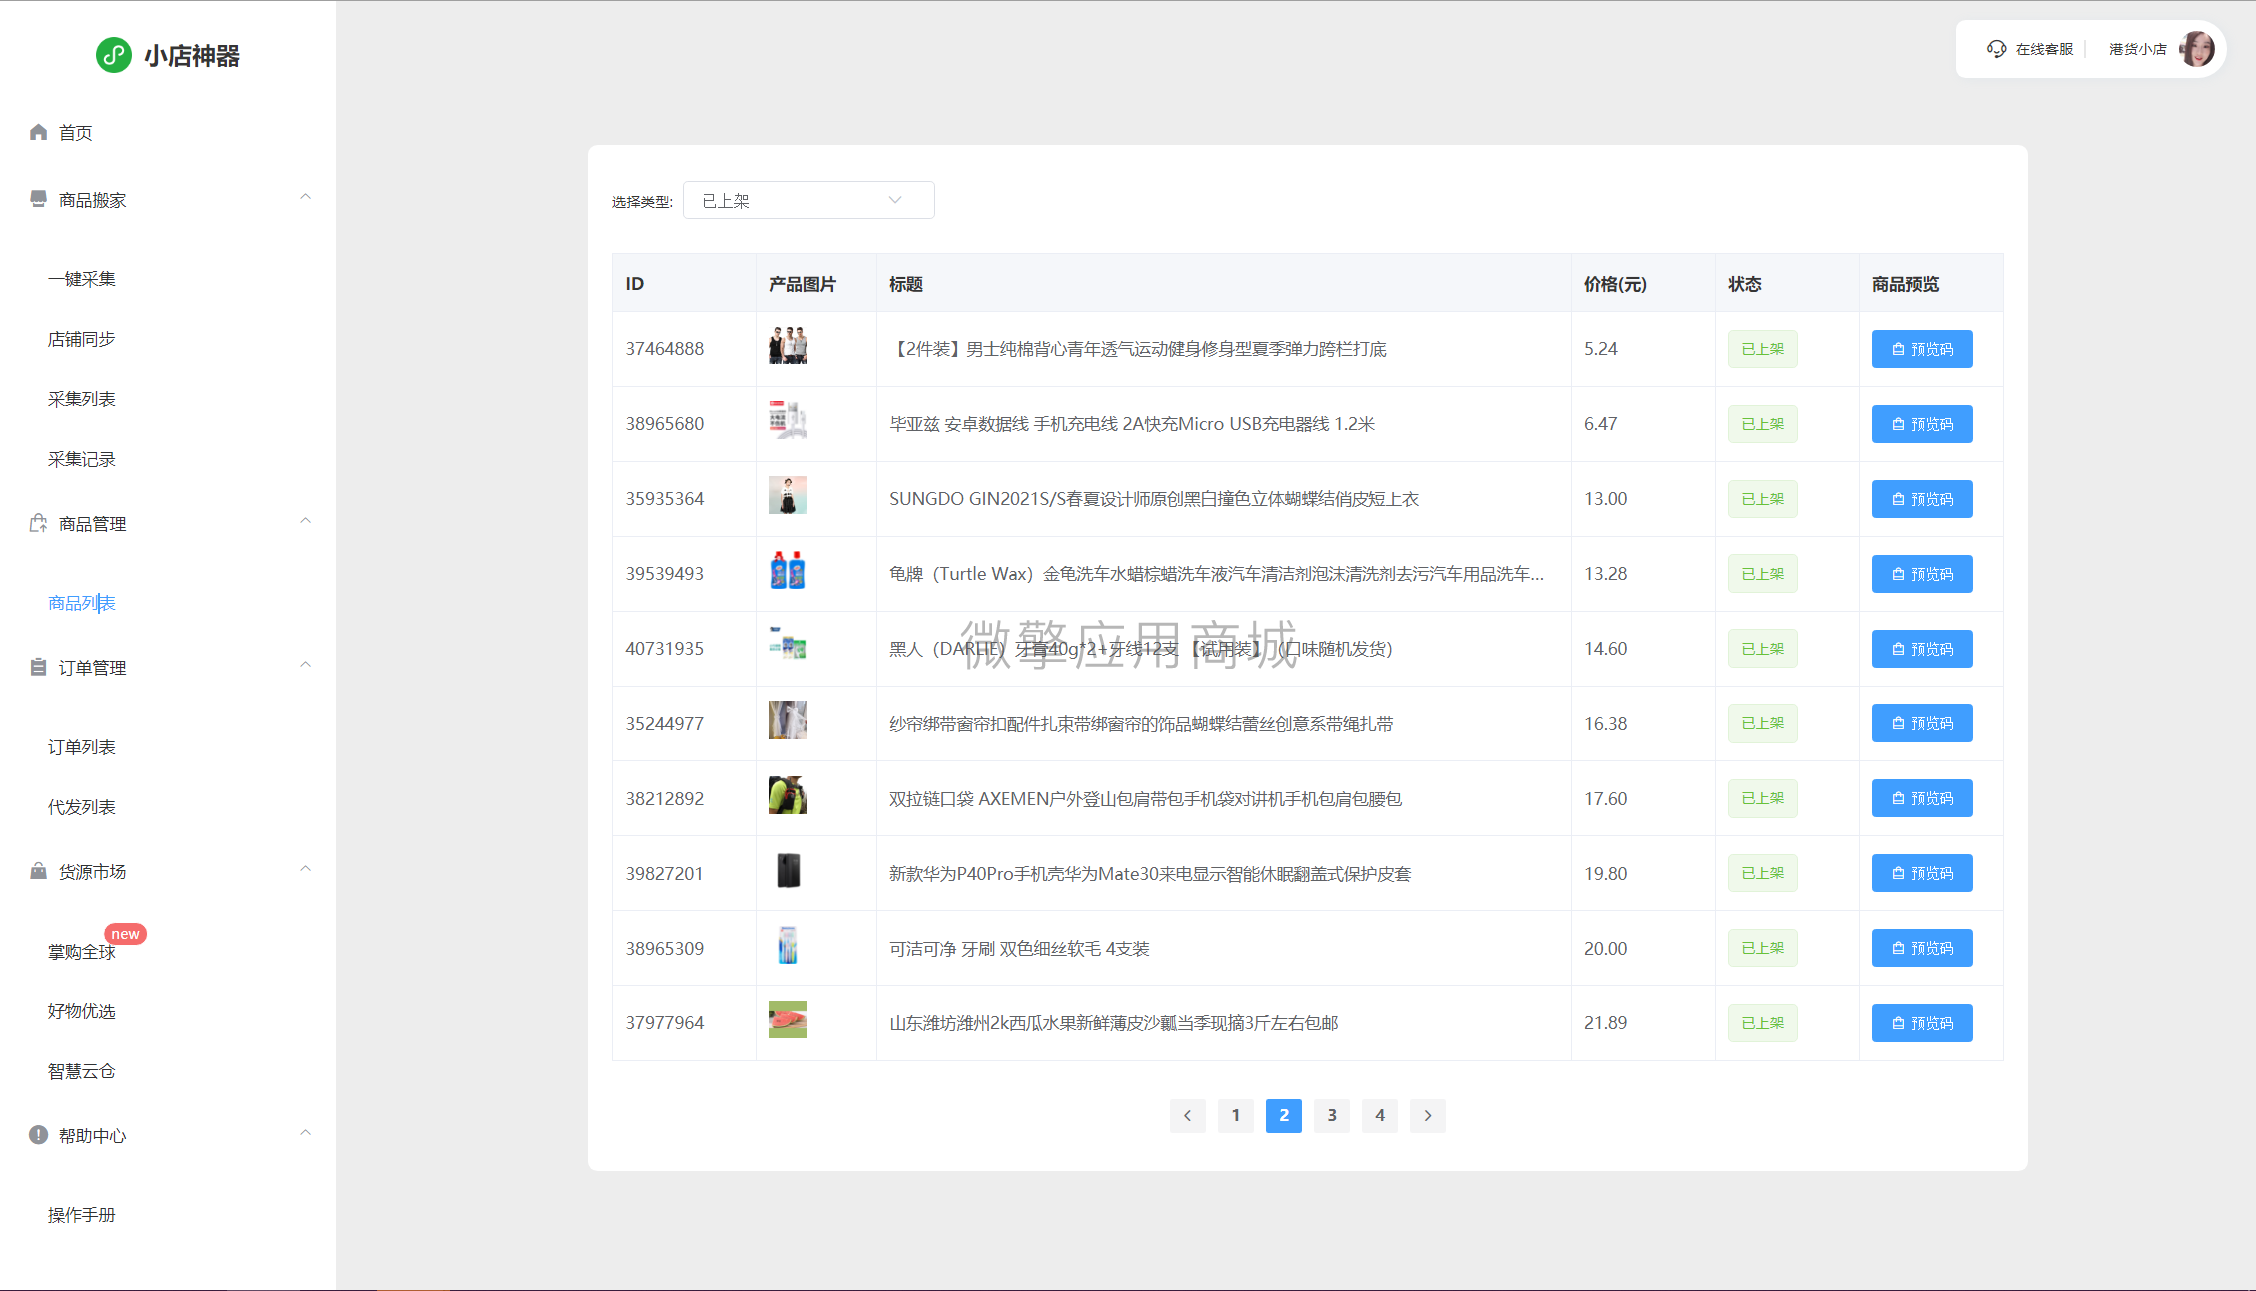The image size is (2256, 1291).
Task: Jump to page 3 of product list
Action: click(1331, 1115)
